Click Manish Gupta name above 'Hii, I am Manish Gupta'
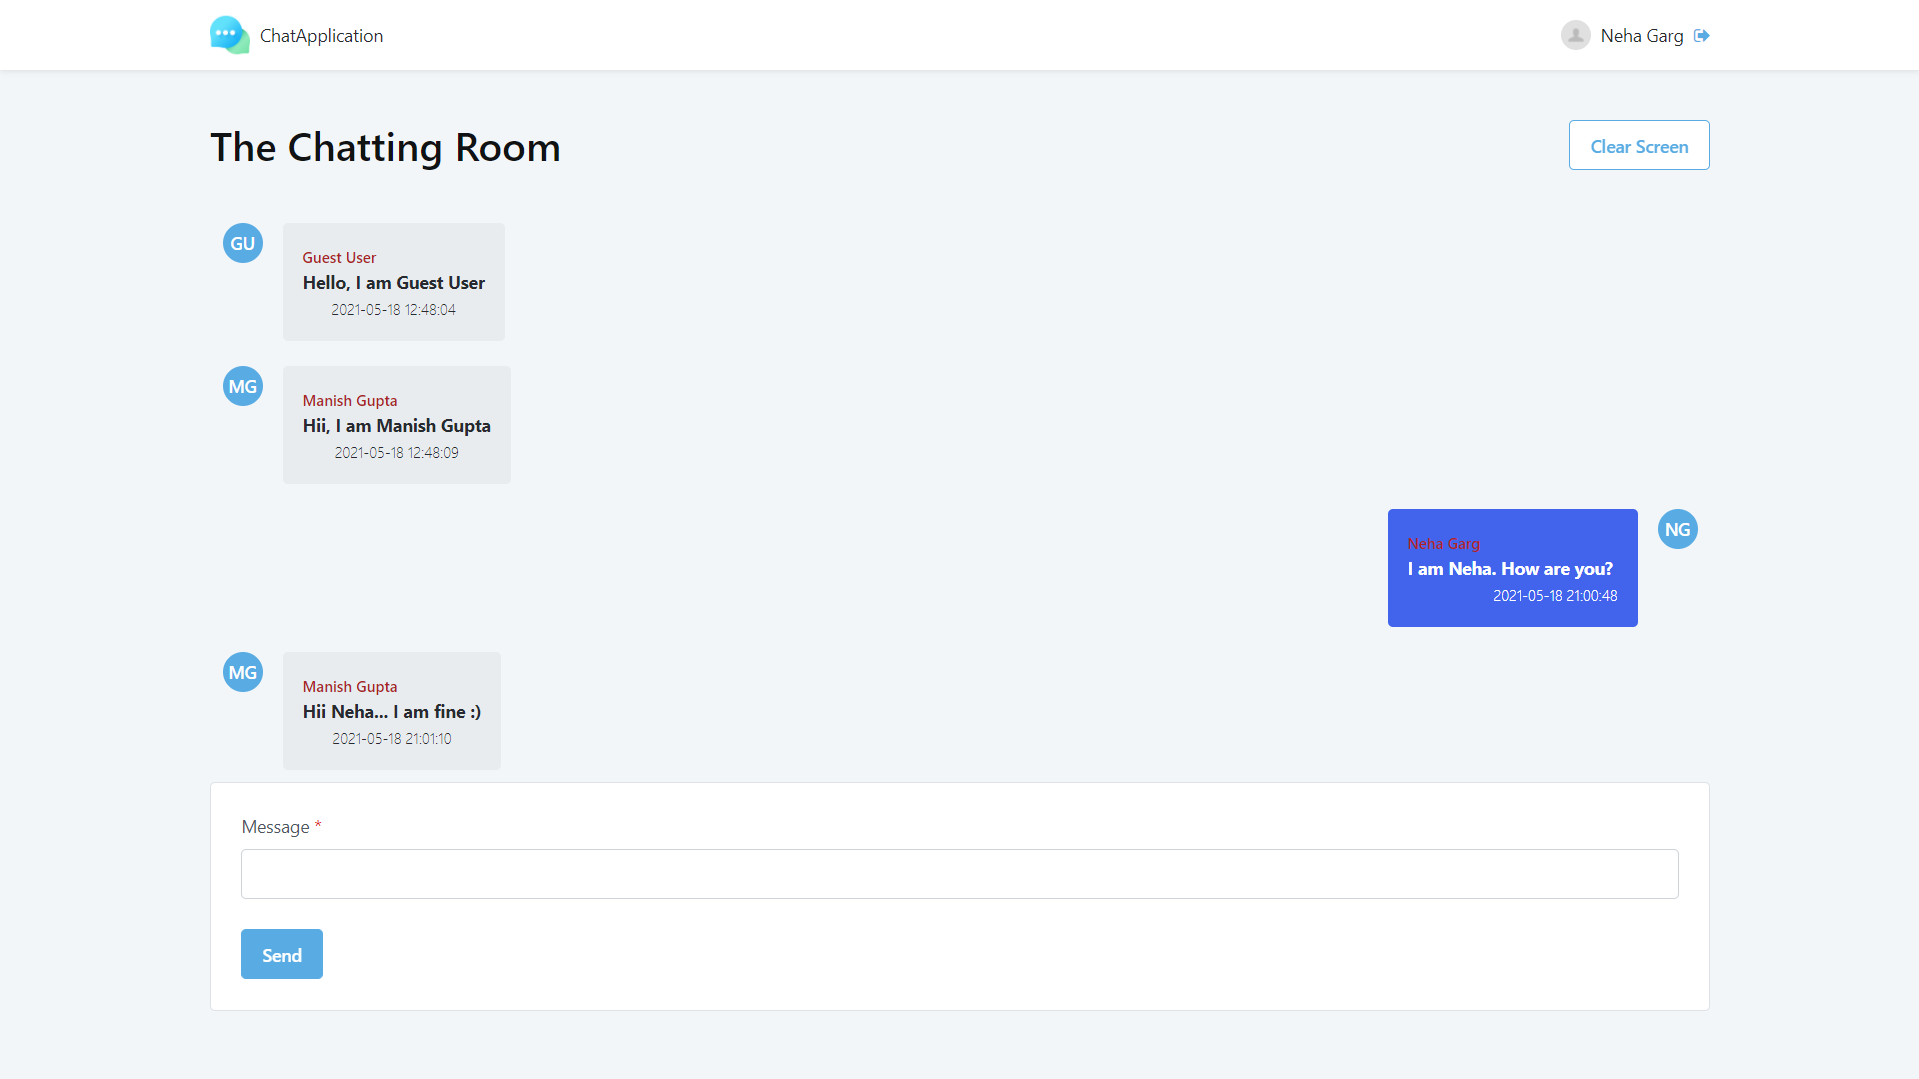 point(350,401)
